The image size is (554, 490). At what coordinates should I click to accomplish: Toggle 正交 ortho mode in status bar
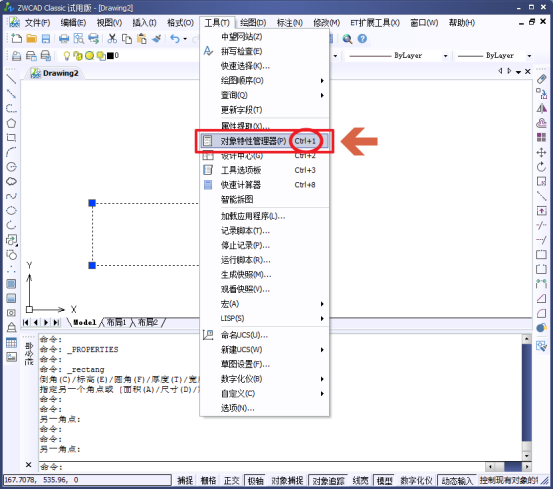coord(231,480)
